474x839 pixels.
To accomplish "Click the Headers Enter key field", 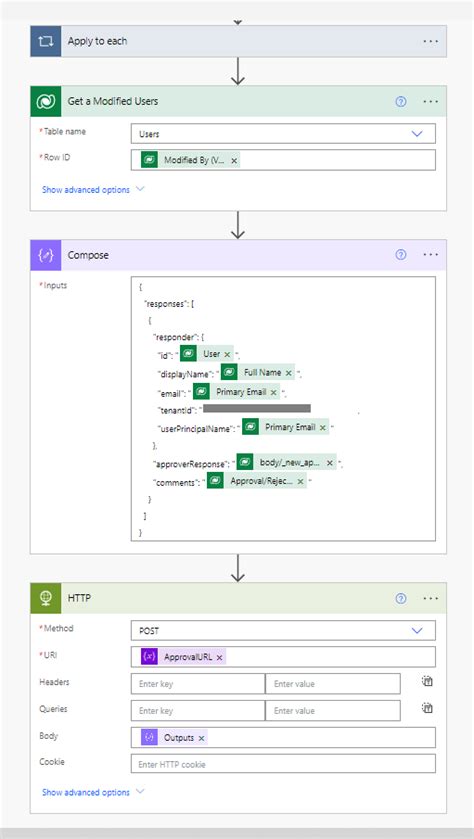I will pos(198,684).
